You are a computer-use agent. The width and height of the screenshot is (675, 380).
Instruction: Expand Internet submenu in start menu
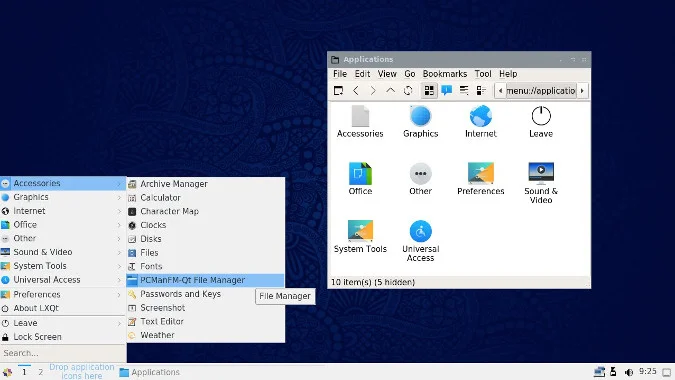tap(62, 211)
